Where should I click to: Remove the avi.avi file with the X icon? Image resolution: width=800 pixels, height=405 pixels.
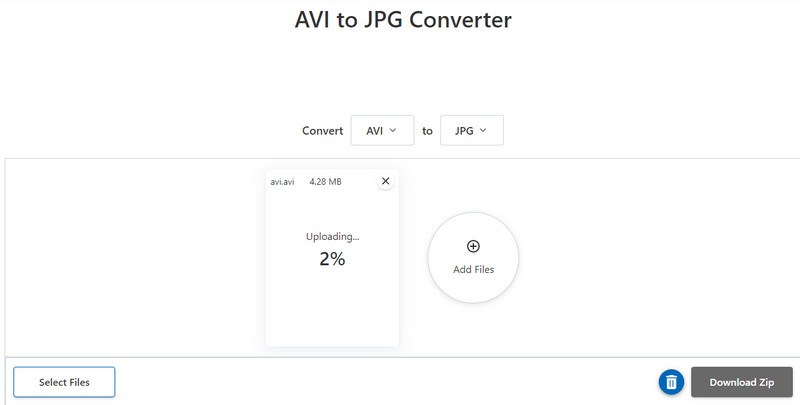[x=386, y=181]
